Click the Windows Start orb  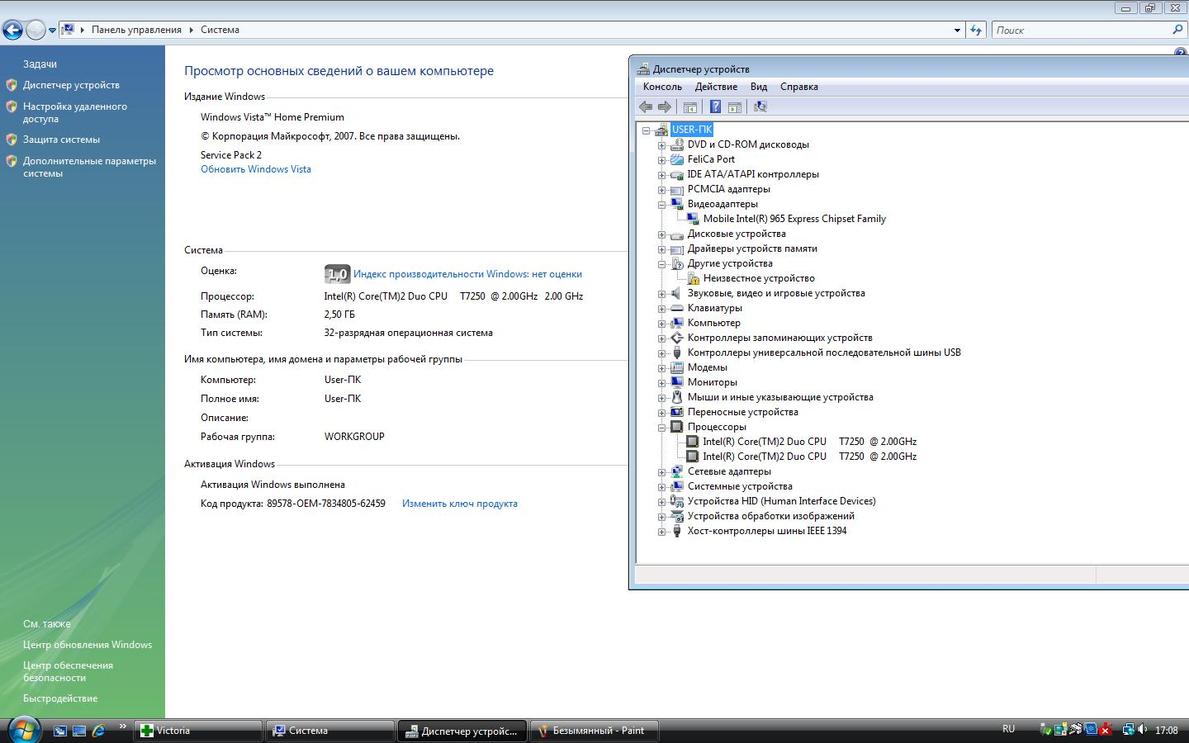[x=23, y=729]
